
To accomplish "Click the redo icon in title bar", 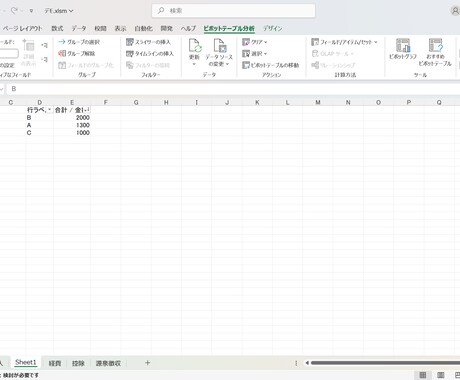I will click(14, 11).
